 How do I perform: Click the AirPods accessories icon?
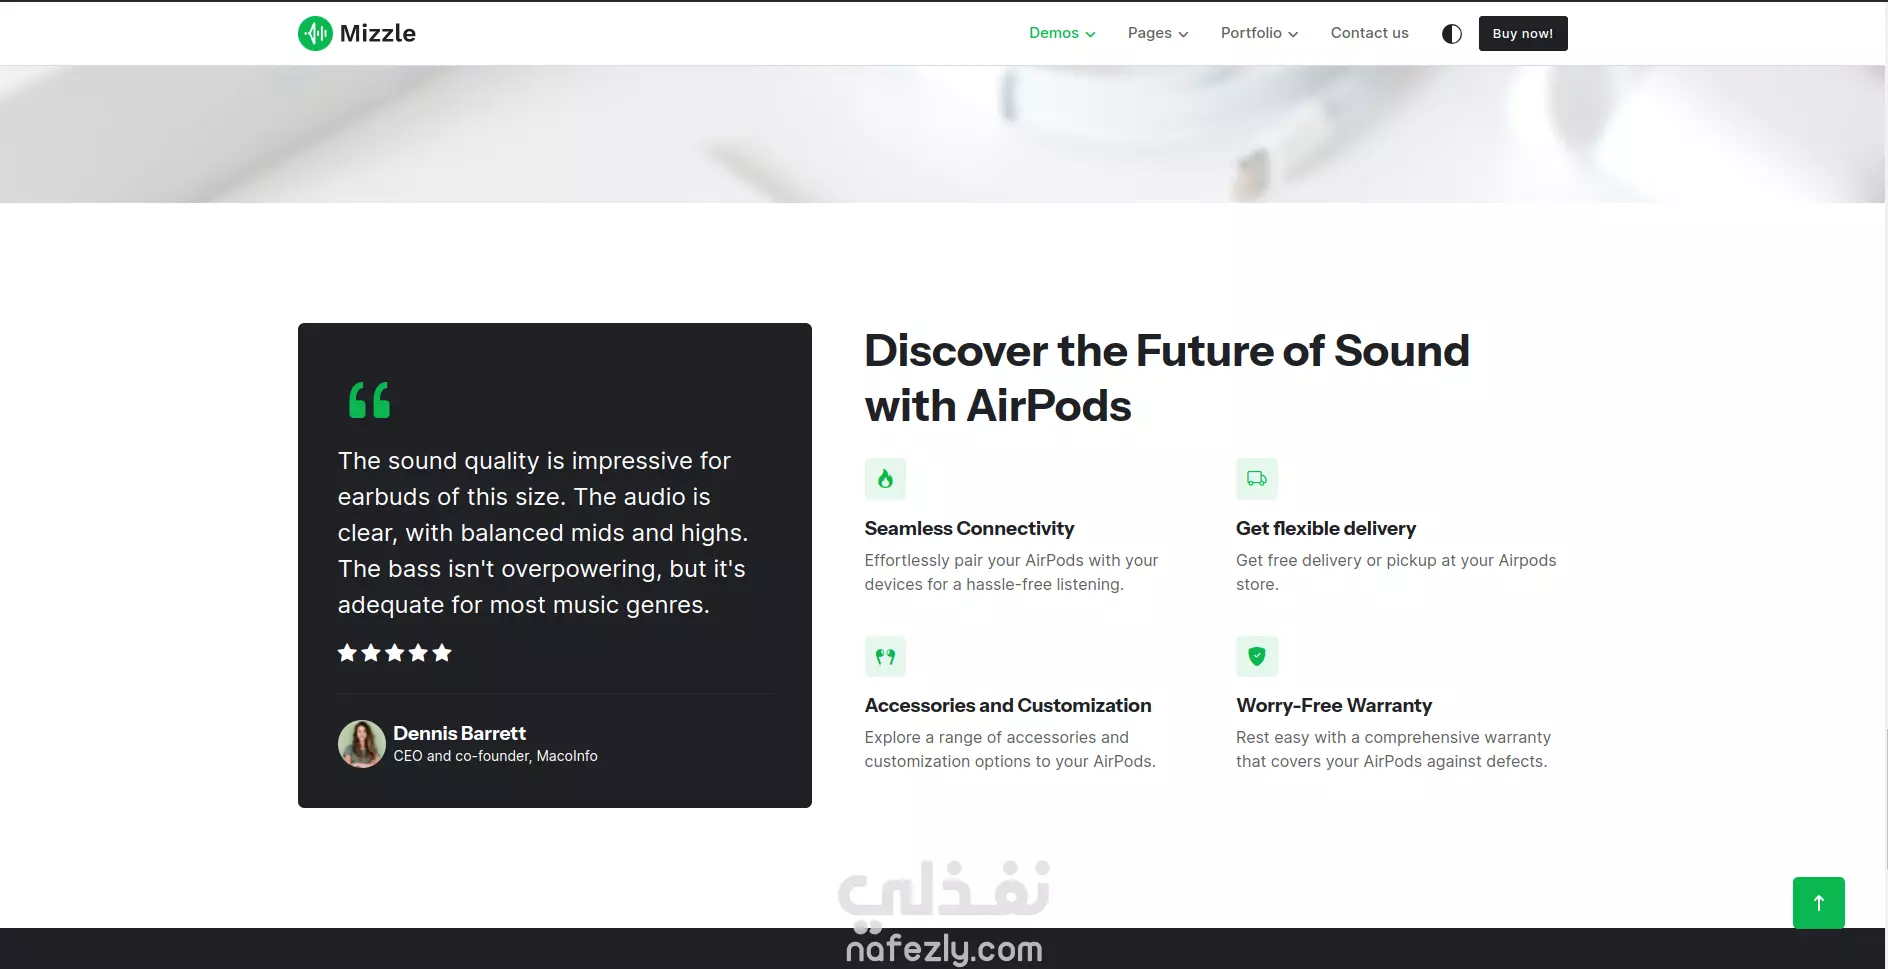point(885,657)
